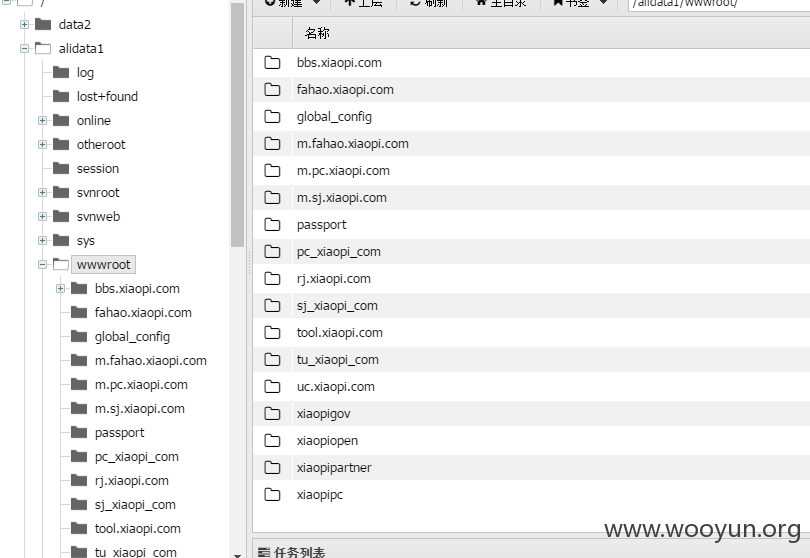Click the alidata1 open-folder icon in the tree
Image resolution: width=810 pixels, height=558 pixels.
(43, 49)
